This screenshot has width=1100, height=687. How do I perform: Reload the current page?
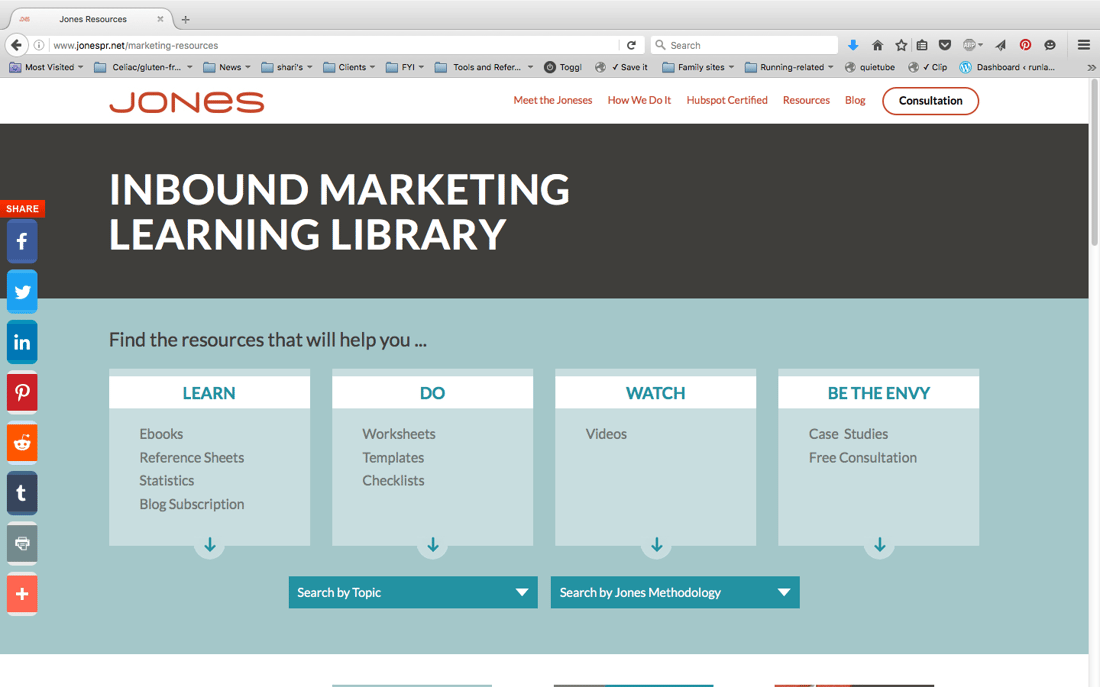pyautogui.click(x=631, y=45)
